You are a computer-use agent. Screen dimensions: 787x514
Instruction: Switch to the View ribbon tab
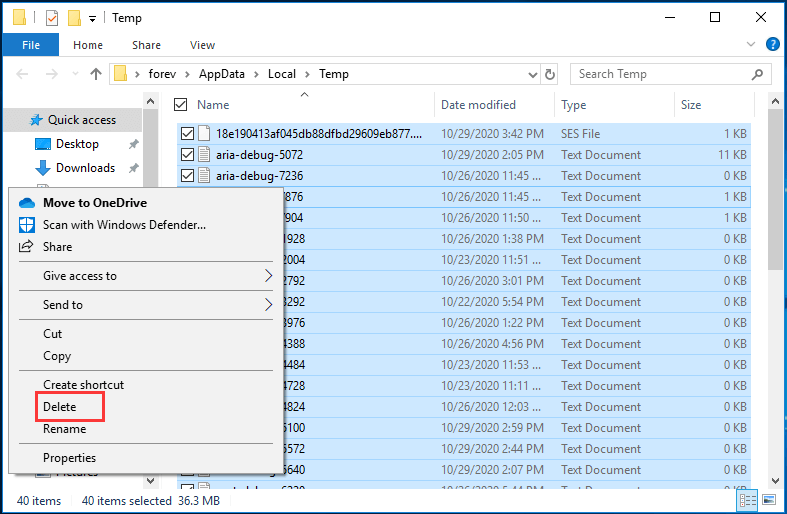coord(202,45)
